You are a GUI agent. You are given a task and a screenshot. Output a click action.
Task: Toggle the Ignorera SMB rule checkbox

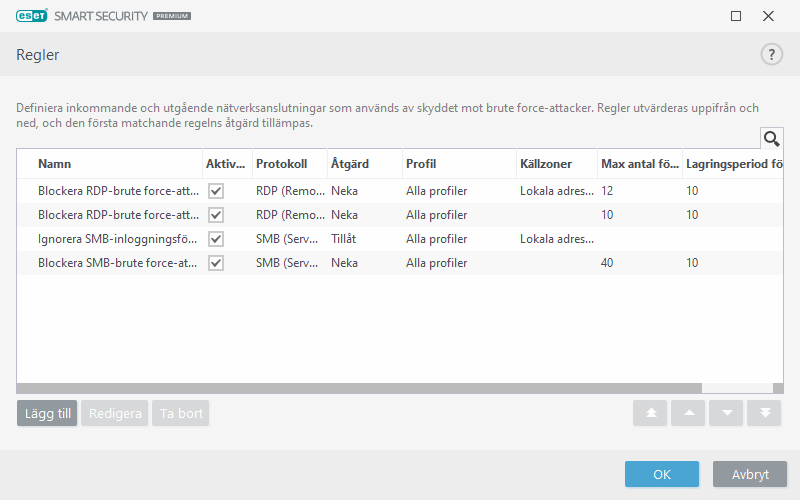[215, 239]
